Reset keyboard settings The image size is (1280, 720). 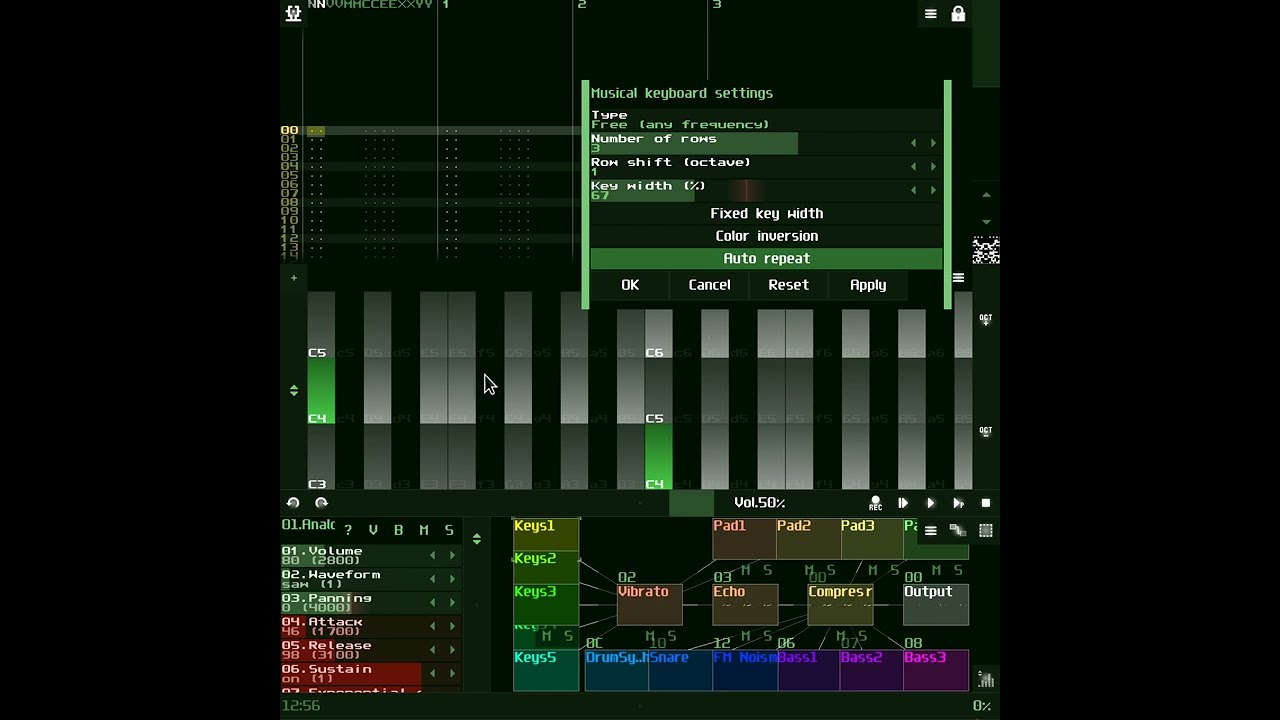[788, 285]
